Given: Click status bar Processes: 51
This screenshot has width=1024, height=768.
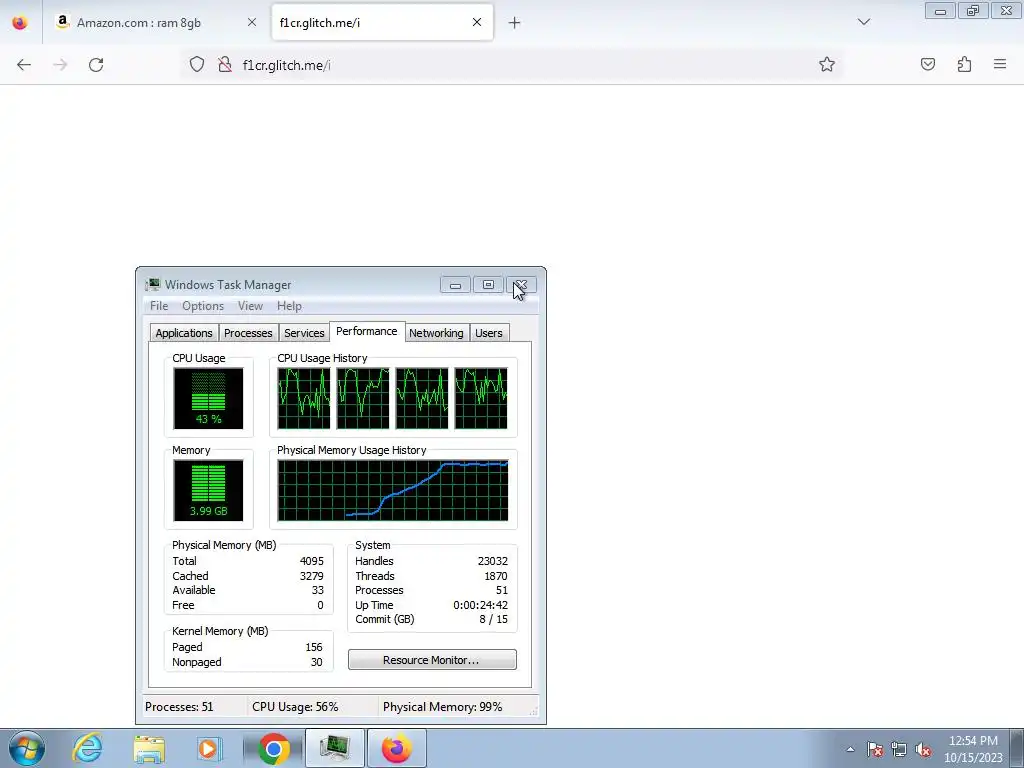Looking at the screenshot, I should click(x=179, y=707).
